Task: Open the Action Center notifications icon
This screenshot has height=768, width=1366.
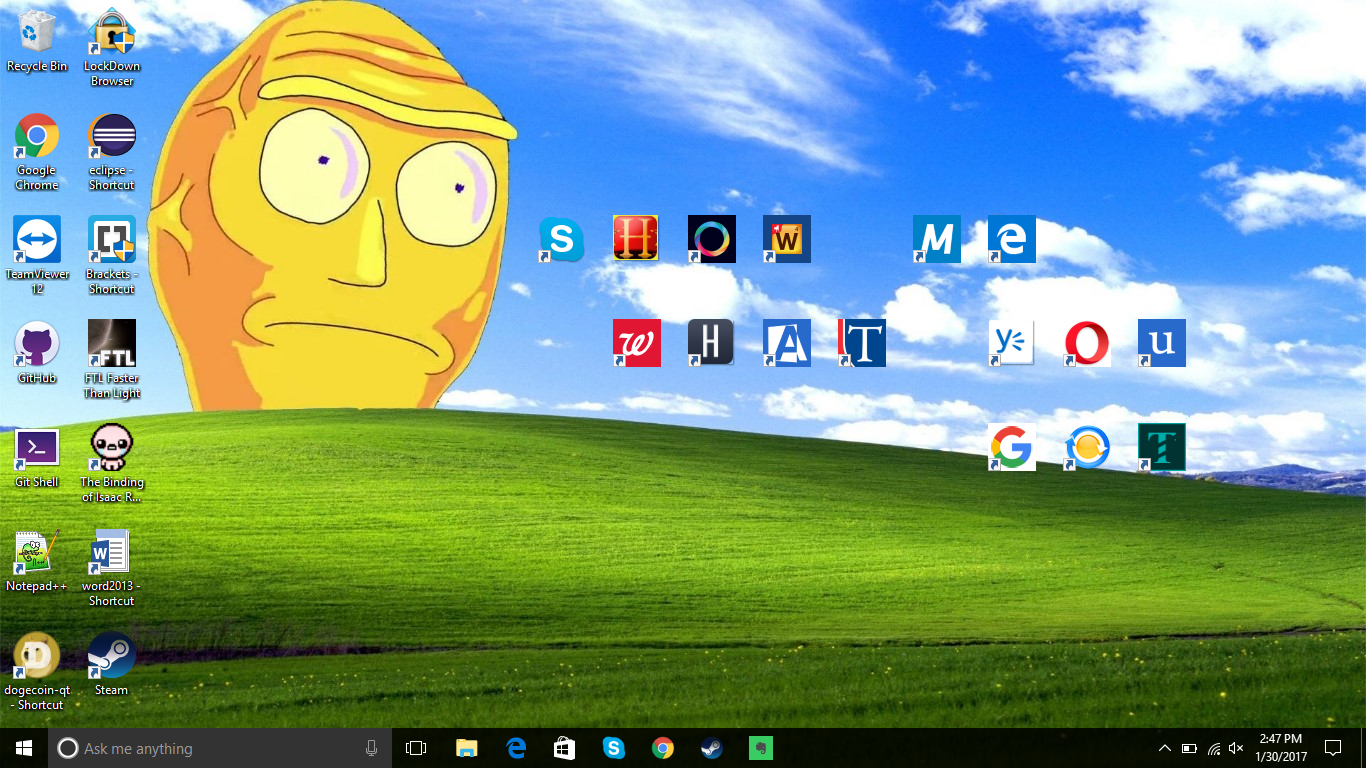Action: (x=1332, y=748)
